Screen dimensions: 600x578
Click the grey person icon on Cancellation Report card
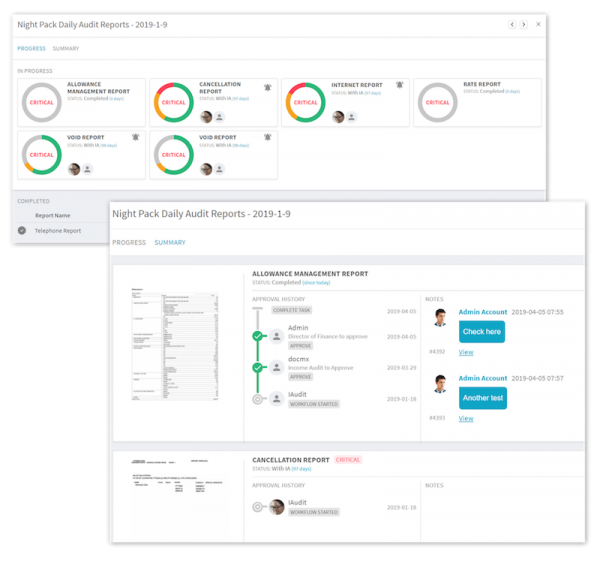(219, 117)
